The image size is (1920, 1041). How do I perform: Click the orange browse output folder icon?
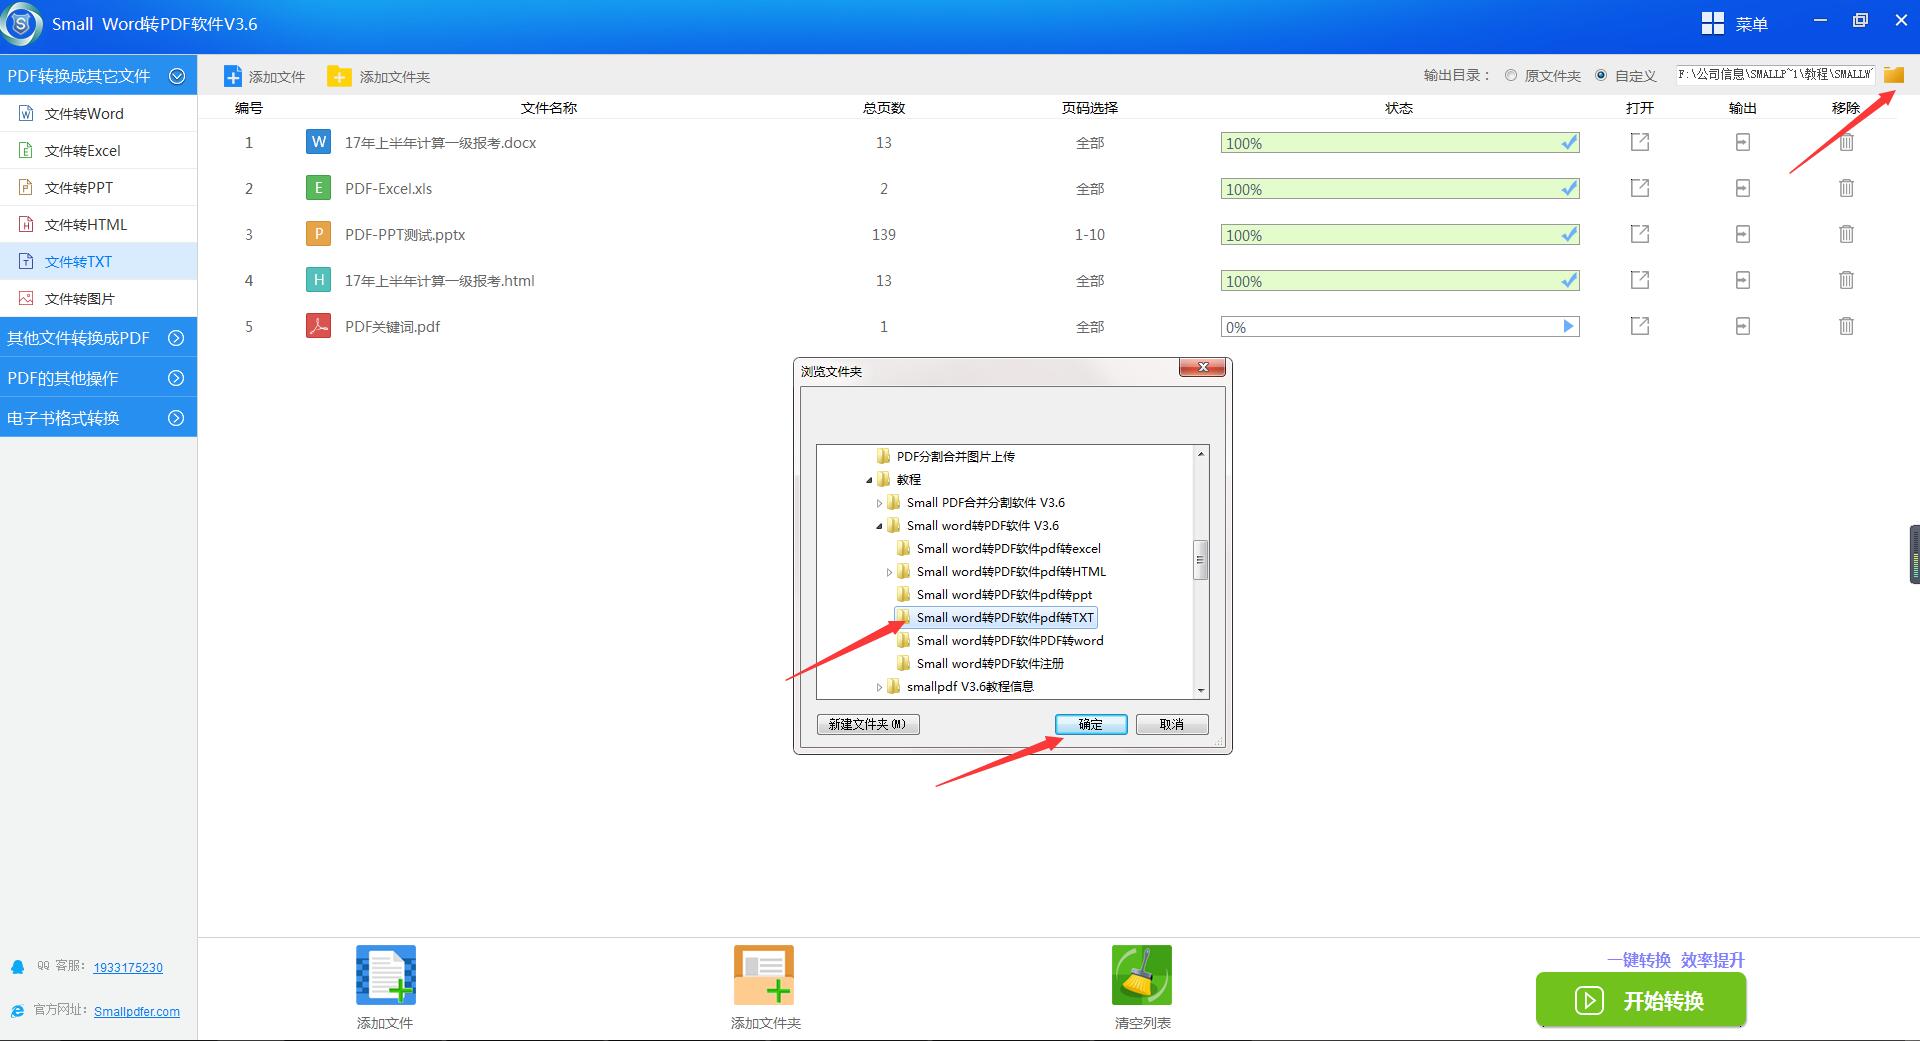click(x=1893, y=75)
